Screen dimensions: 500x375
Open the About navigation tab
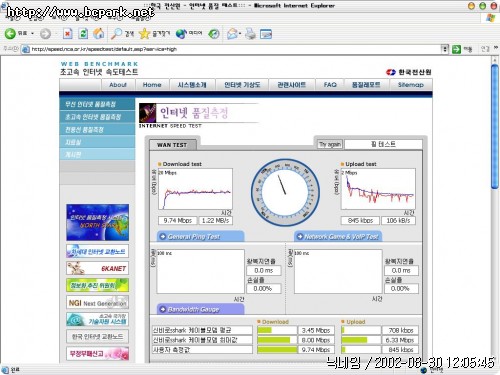coord(118,85)
